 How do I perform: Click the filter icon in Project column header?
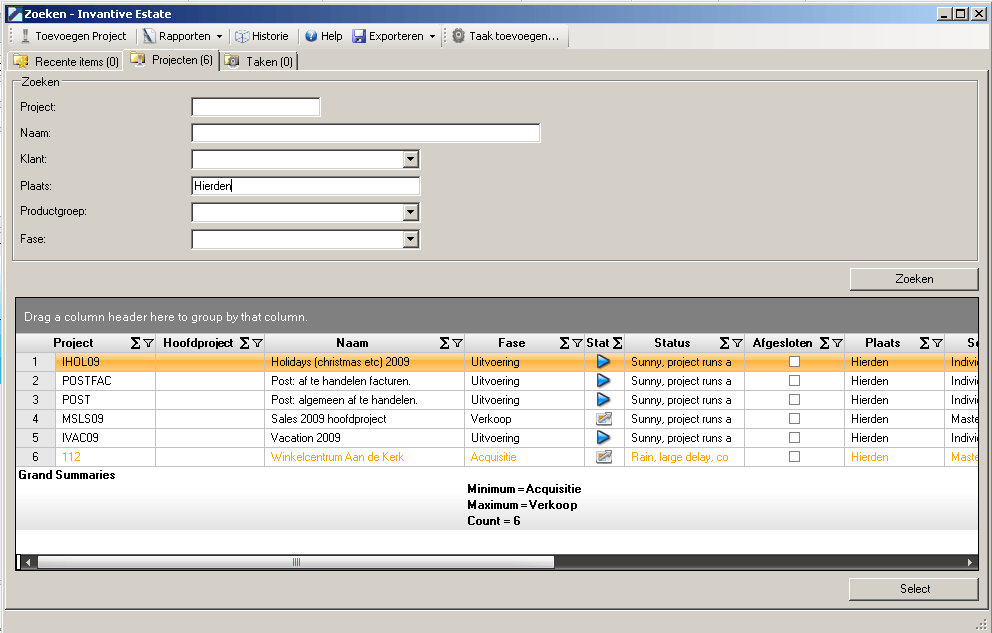(x=149, y=343)
